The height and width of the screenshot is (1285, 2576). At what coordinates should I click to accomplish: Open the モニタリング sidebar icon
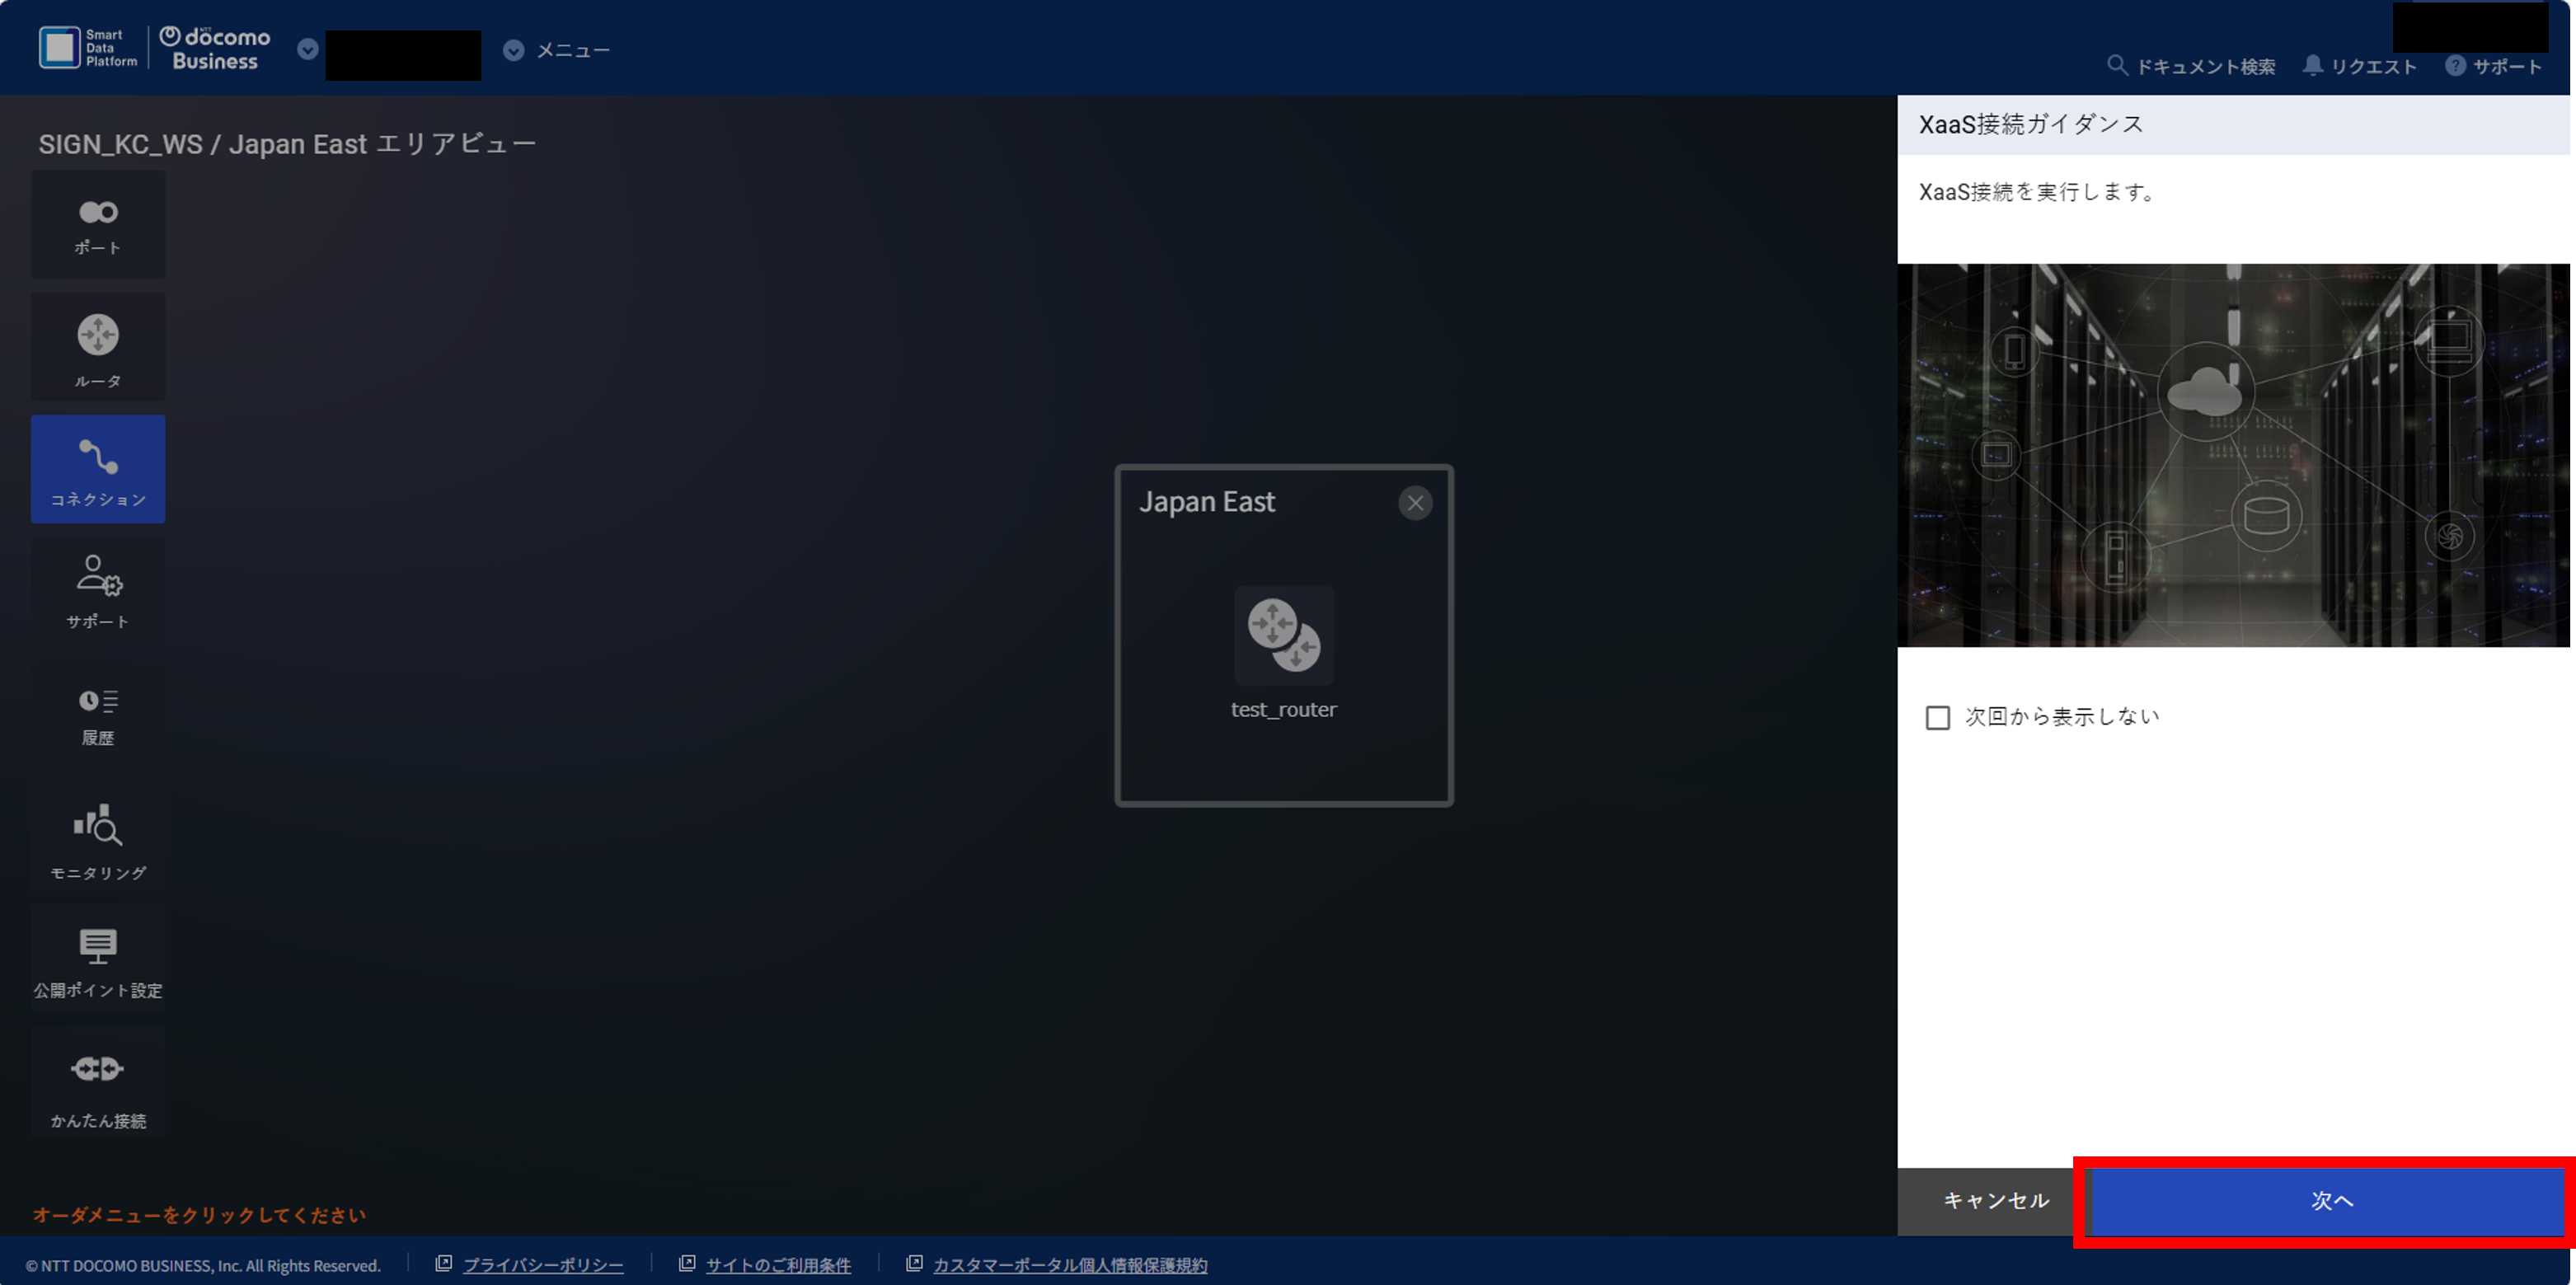click(x=98, y=838)
